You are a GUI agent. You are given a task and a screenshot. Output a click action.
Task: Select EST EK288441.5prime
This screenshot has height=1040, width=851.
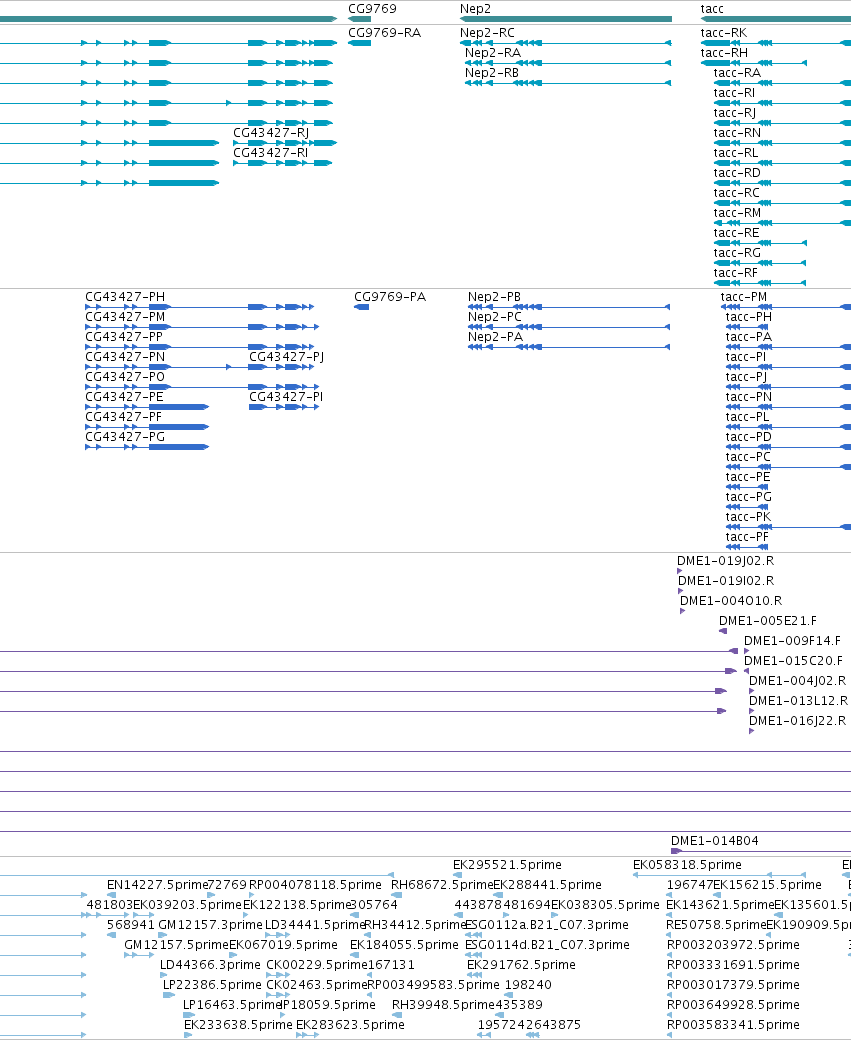(547, 885)
